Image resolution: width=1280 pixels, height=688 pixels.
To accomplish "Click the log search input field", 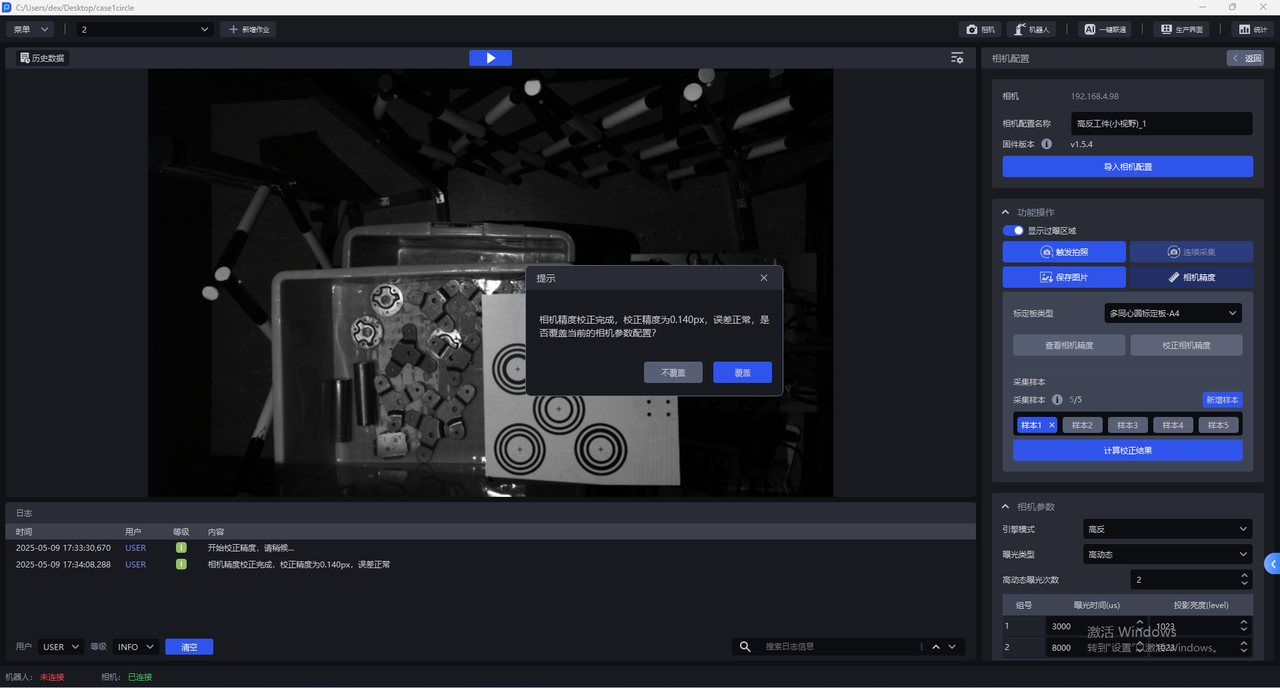I will [x=840, y=647].
